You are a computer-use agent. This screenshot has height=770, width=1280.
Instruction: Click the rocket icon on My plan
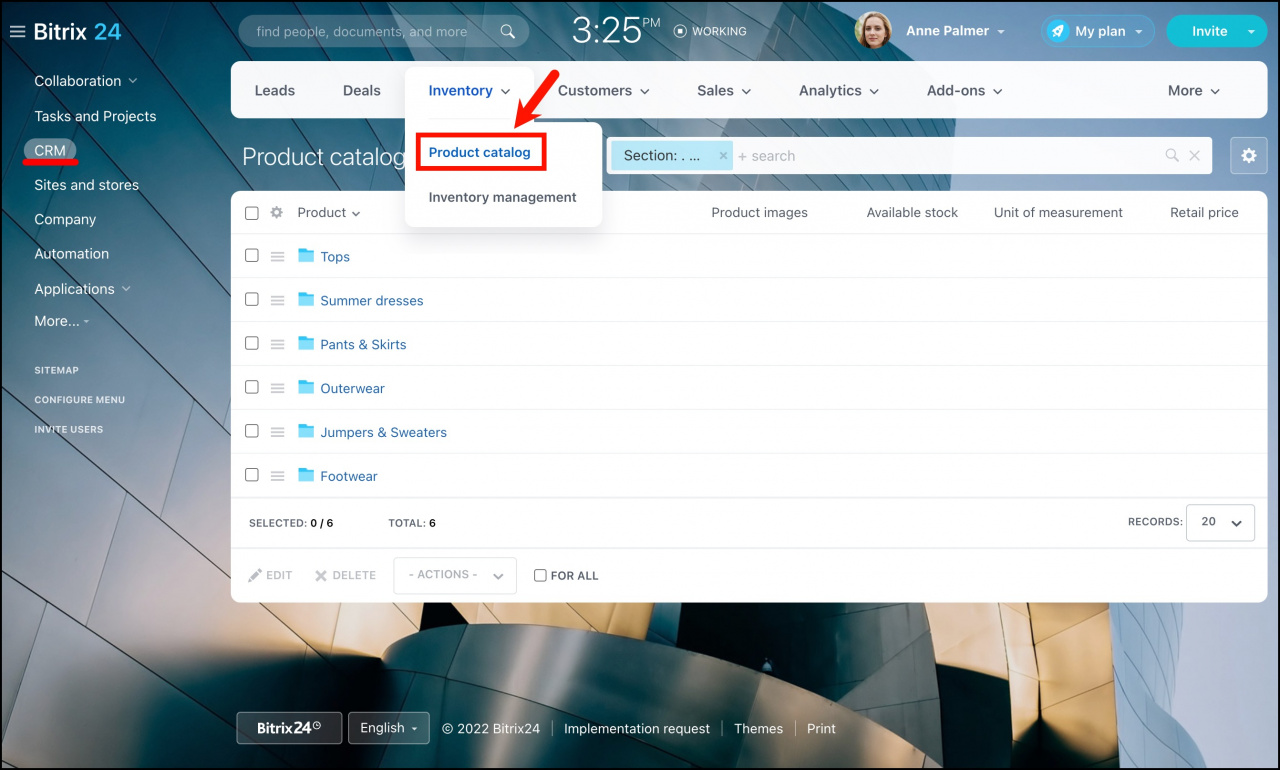[x=1057, y=31]
